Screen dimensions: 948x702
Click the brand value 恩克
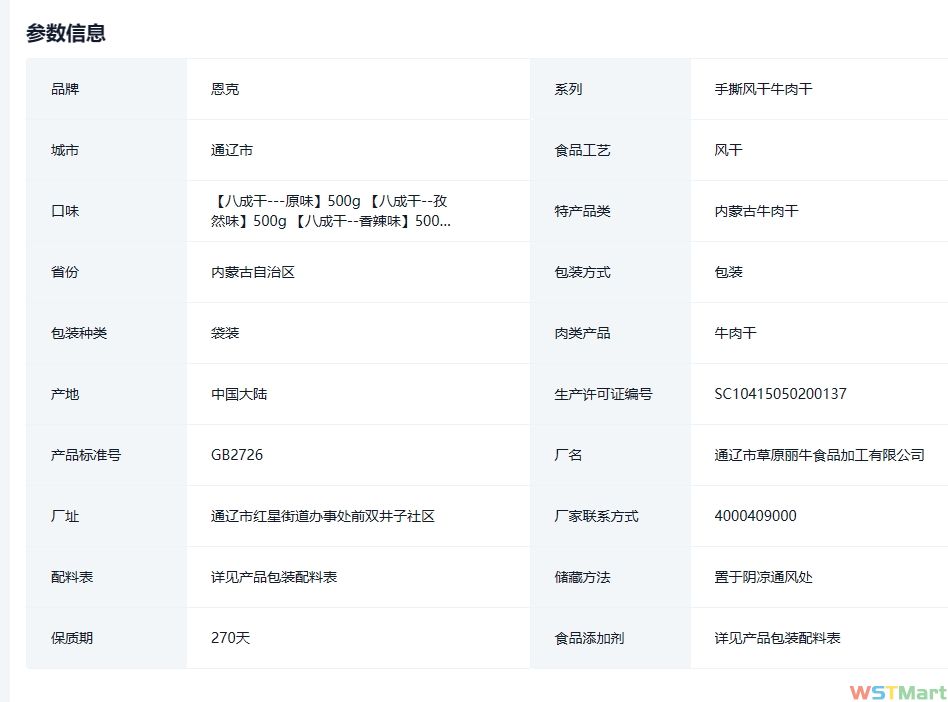pyautogui.click(x=225, y=89)
